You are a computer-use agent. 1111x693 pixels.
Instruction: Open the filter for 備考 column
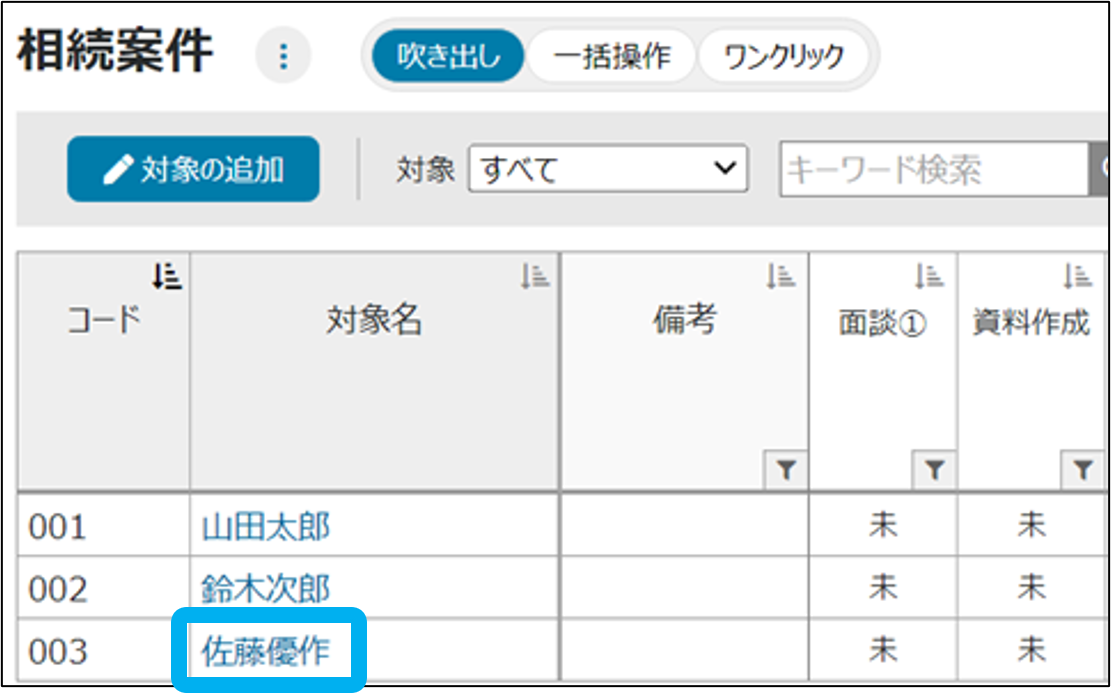point(786,470)
